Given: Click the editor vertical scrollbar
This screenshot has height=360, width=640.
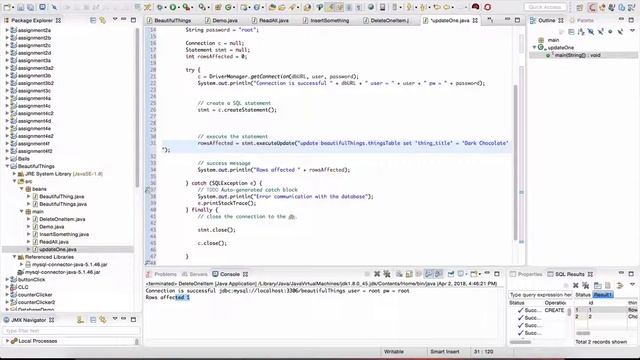Looking at the screenshot, I should (516, 161).
